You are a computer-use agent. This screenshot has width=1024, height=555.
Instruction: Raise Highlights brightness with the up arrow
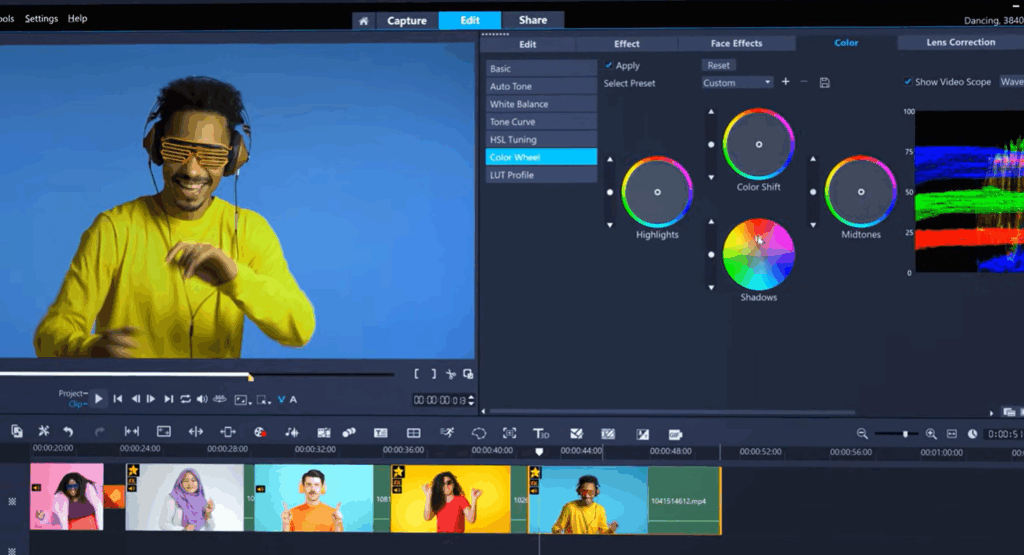(x=610, y=159)
